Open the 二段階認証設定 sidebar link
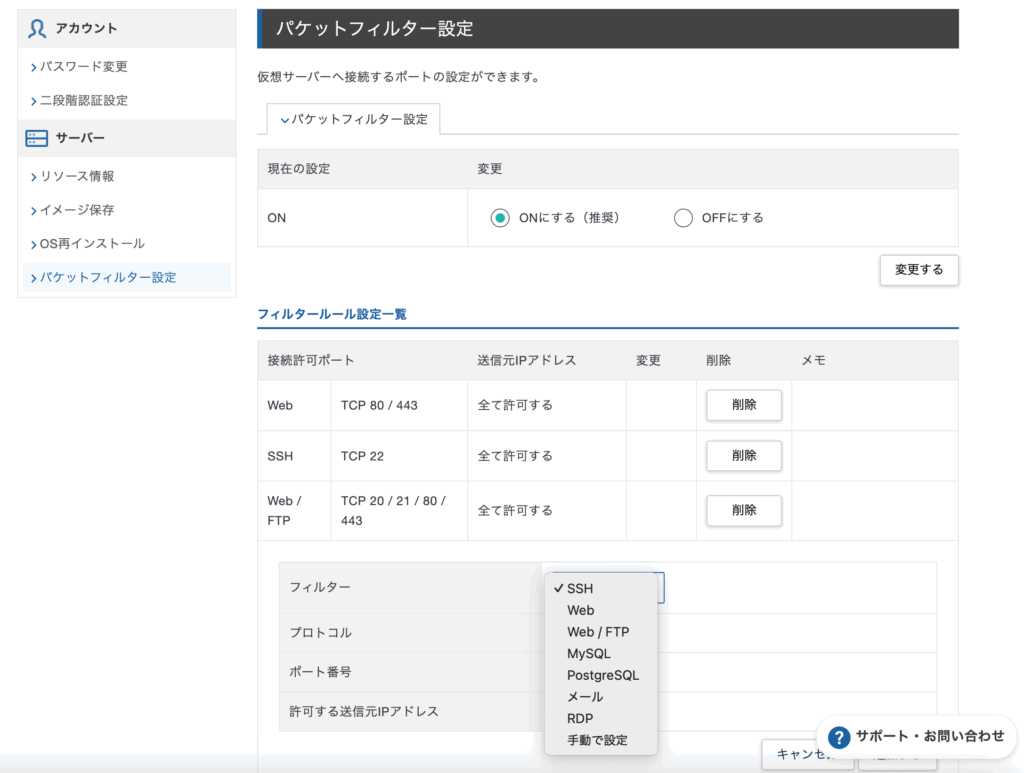Image resolution: width=1024 pixels, height=773 pixels. 84,101
